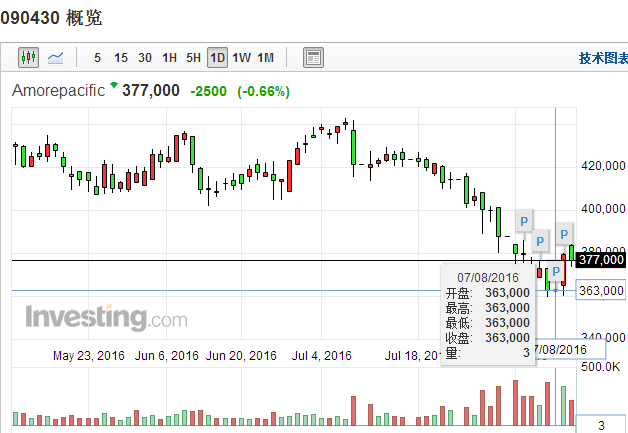Click the 07/08/2016 tooltip date
The width and height of the screenshot is (628, 433).
pyautogui.click(x=487, y=278)
